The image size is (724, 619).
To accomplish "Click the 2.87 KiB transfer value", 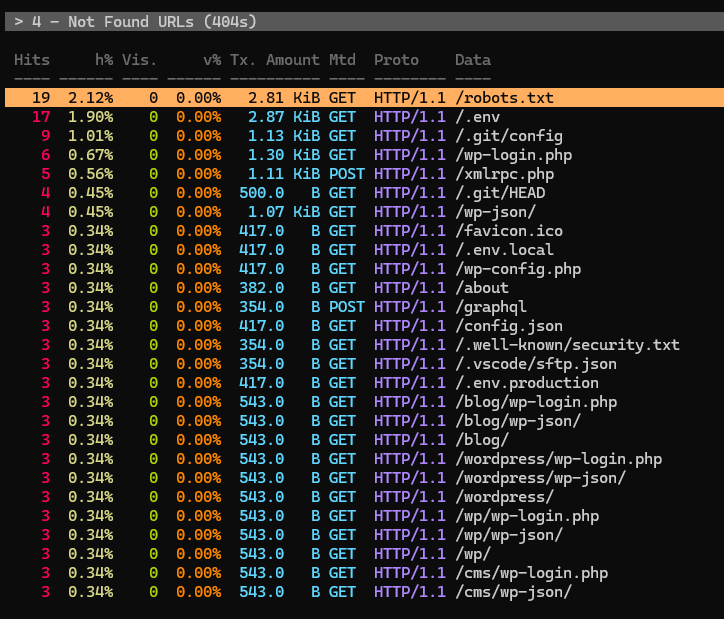I will tap(284, 117).
